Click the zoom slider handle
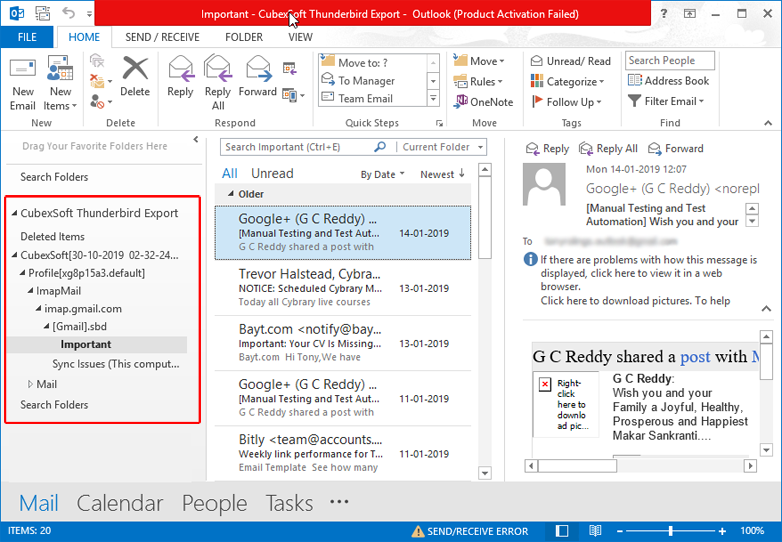The image size is (782, 542). point(671,531)
